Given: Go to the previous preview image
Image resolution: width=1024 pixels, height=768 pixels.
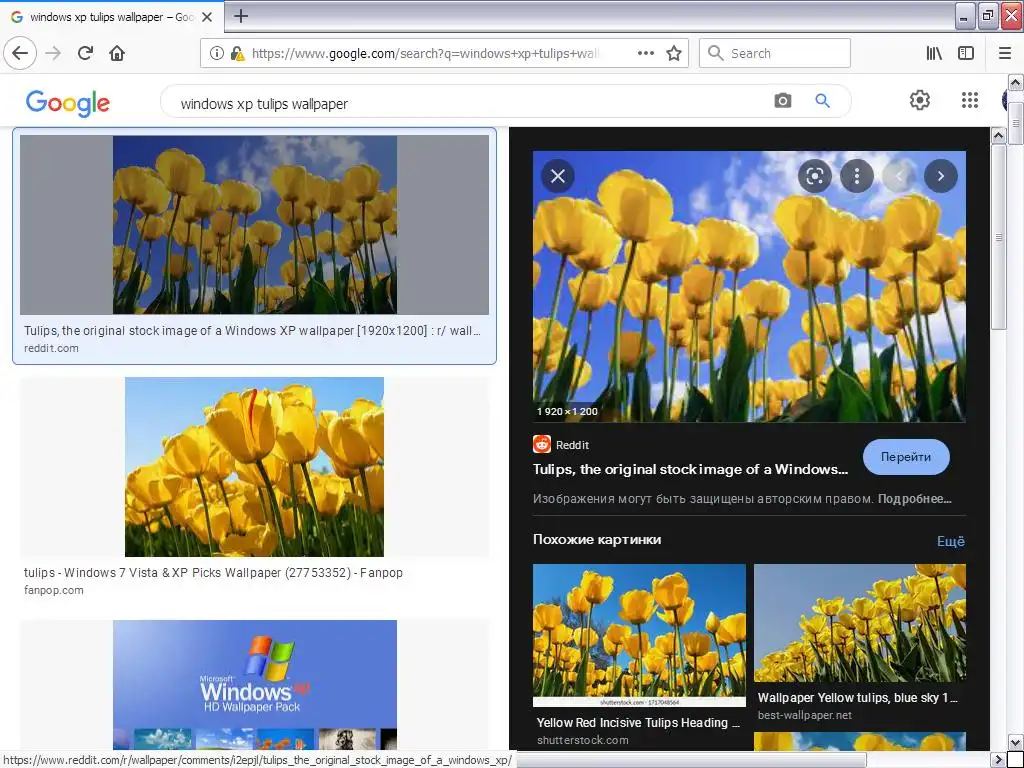Looking at the screenshot, I should pos(899,176).
